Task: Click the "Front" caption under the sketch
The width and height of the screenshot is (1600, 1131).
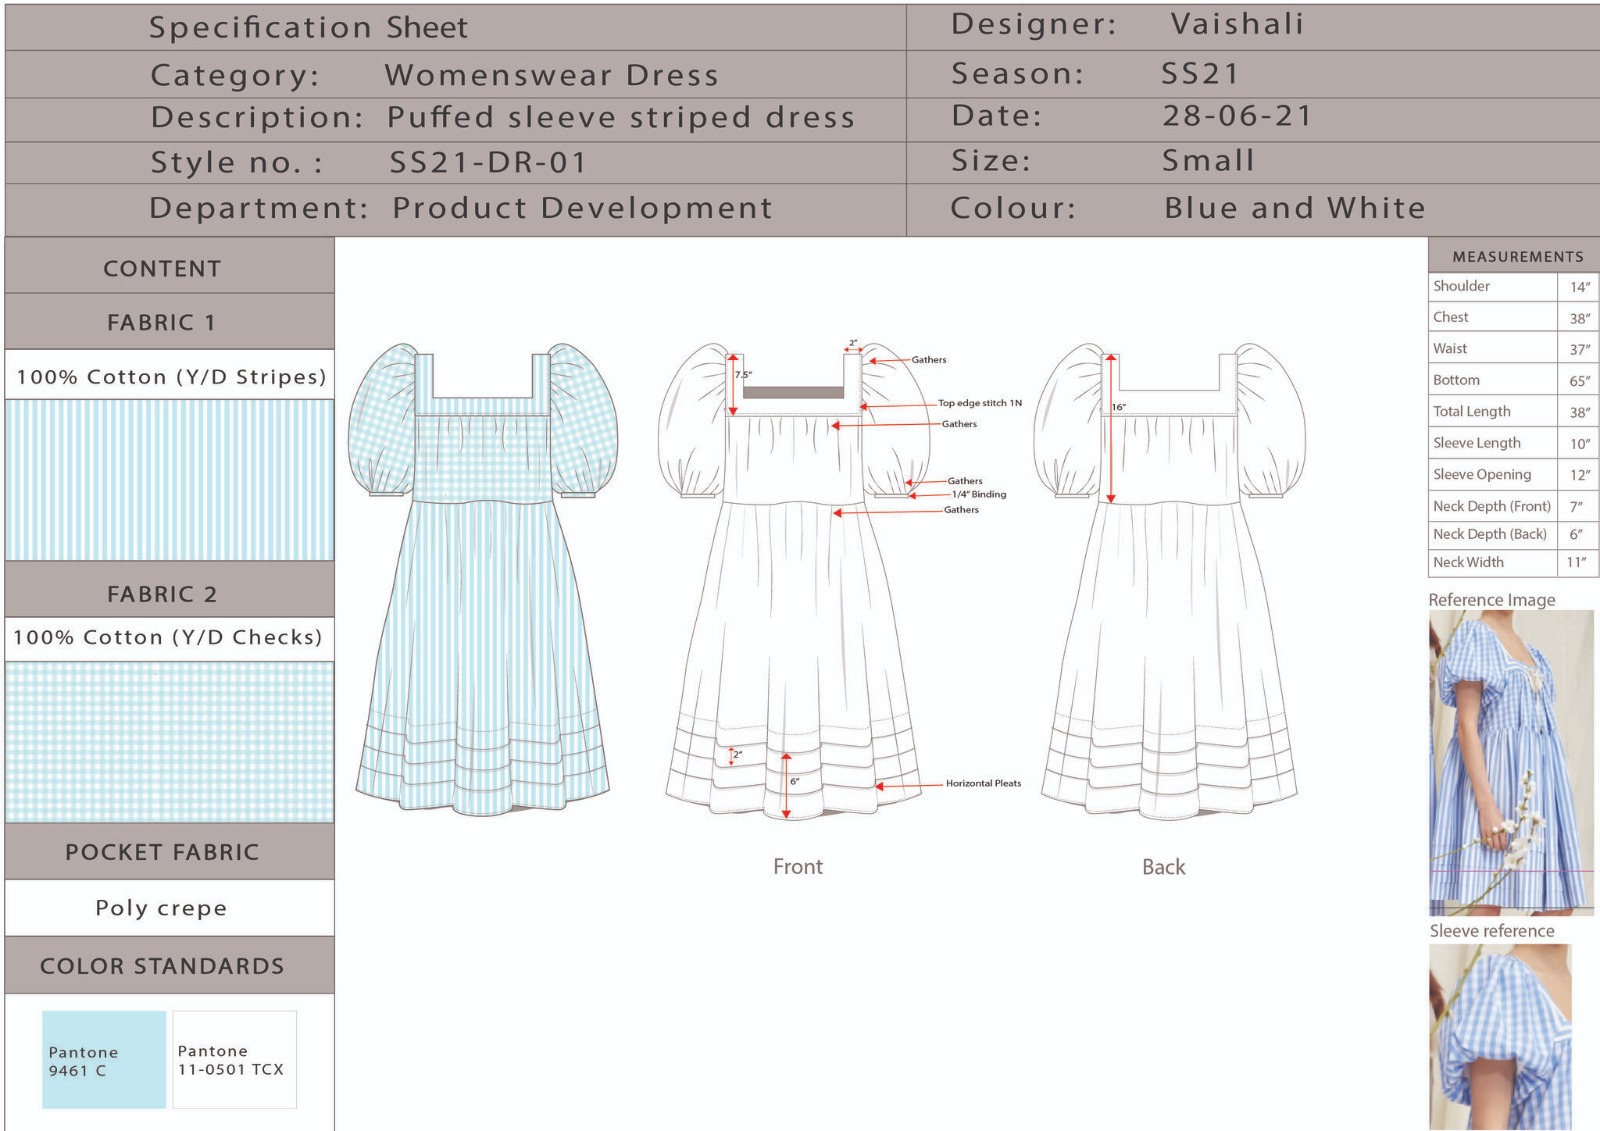Action: (797, 867)
